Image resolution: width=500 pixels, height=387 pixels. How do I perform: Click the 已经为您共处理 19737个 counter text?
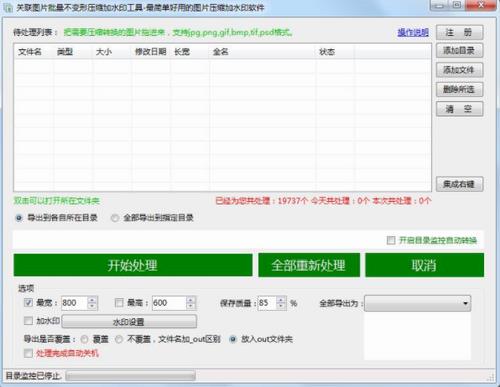coord(261,201)
